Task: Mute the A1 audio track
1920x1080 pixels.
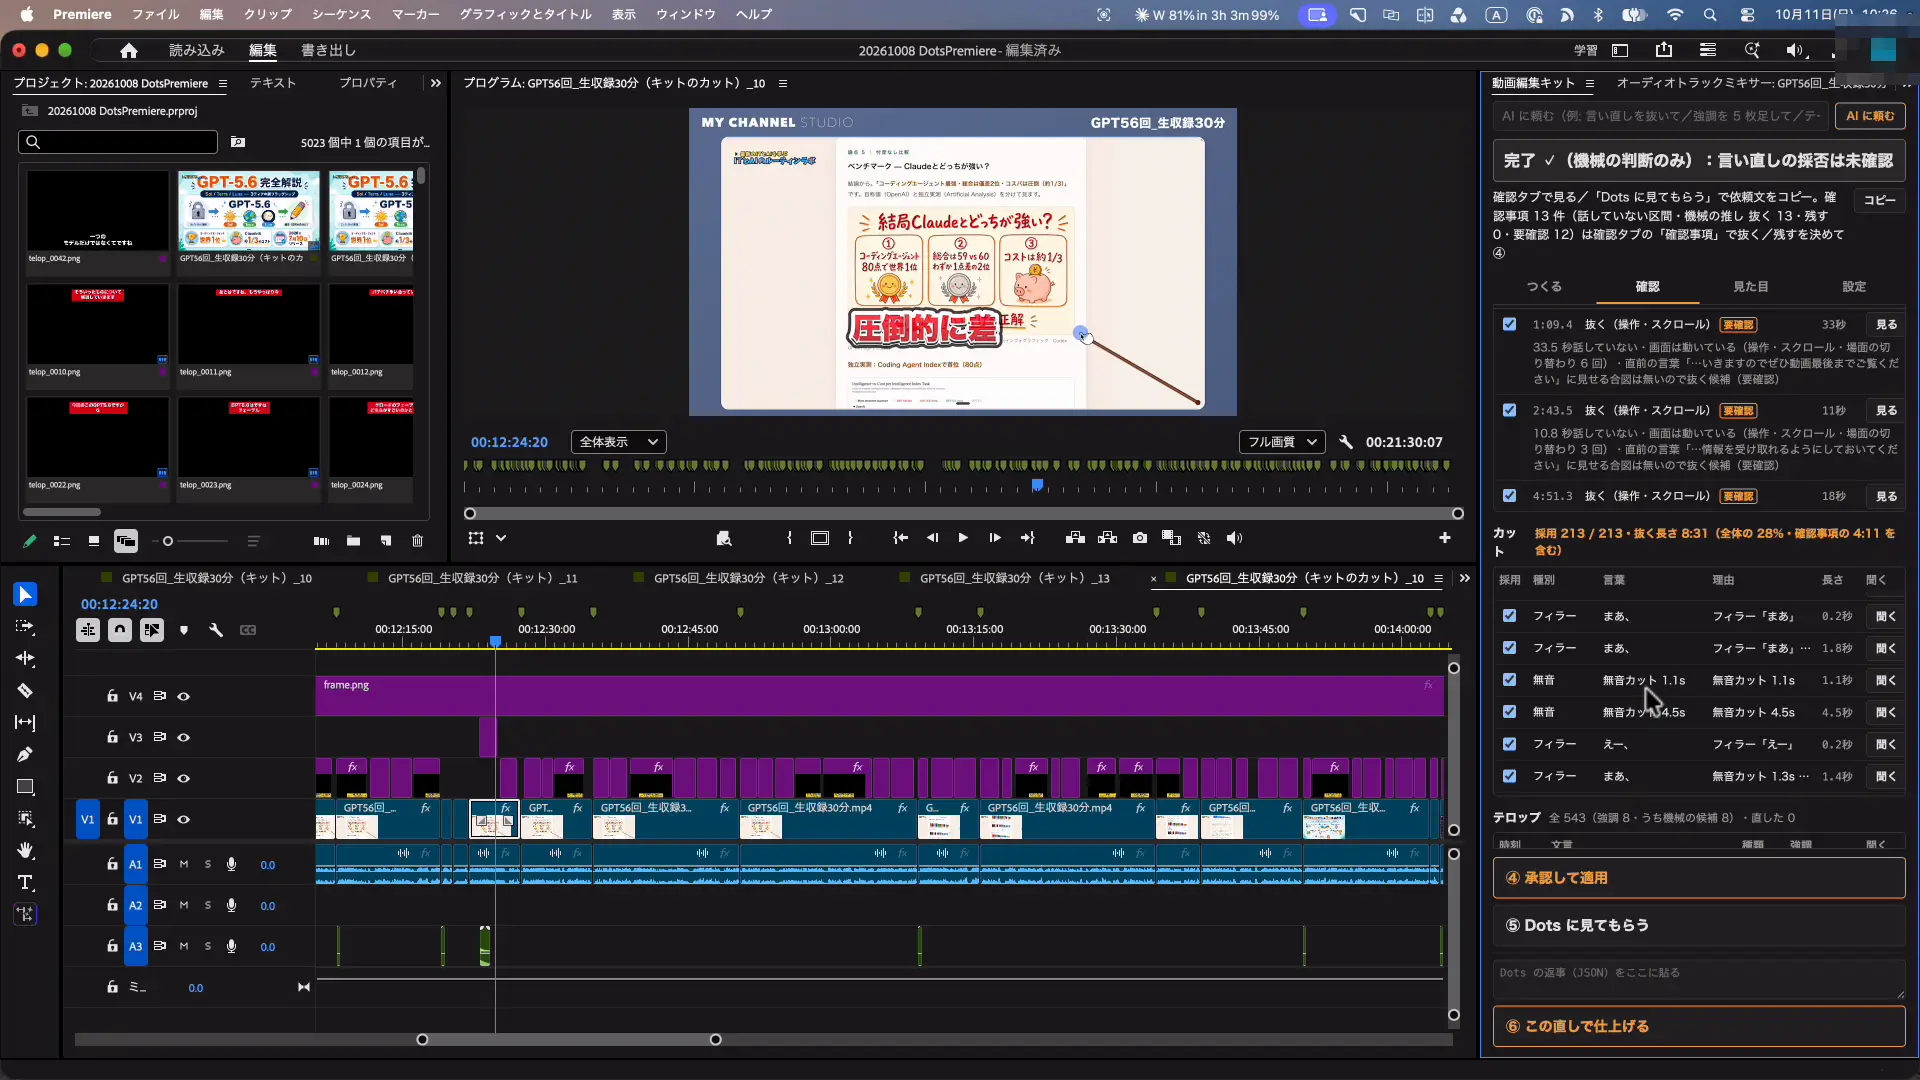Action: point(184,864)
